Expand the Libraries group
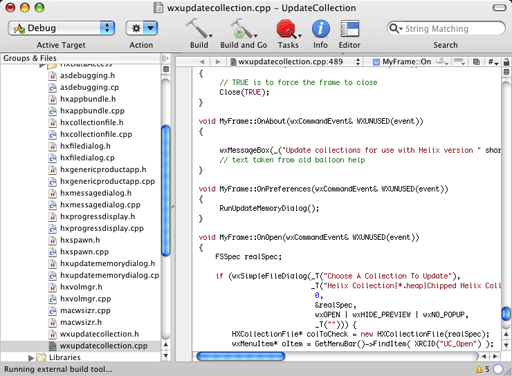 31,358
